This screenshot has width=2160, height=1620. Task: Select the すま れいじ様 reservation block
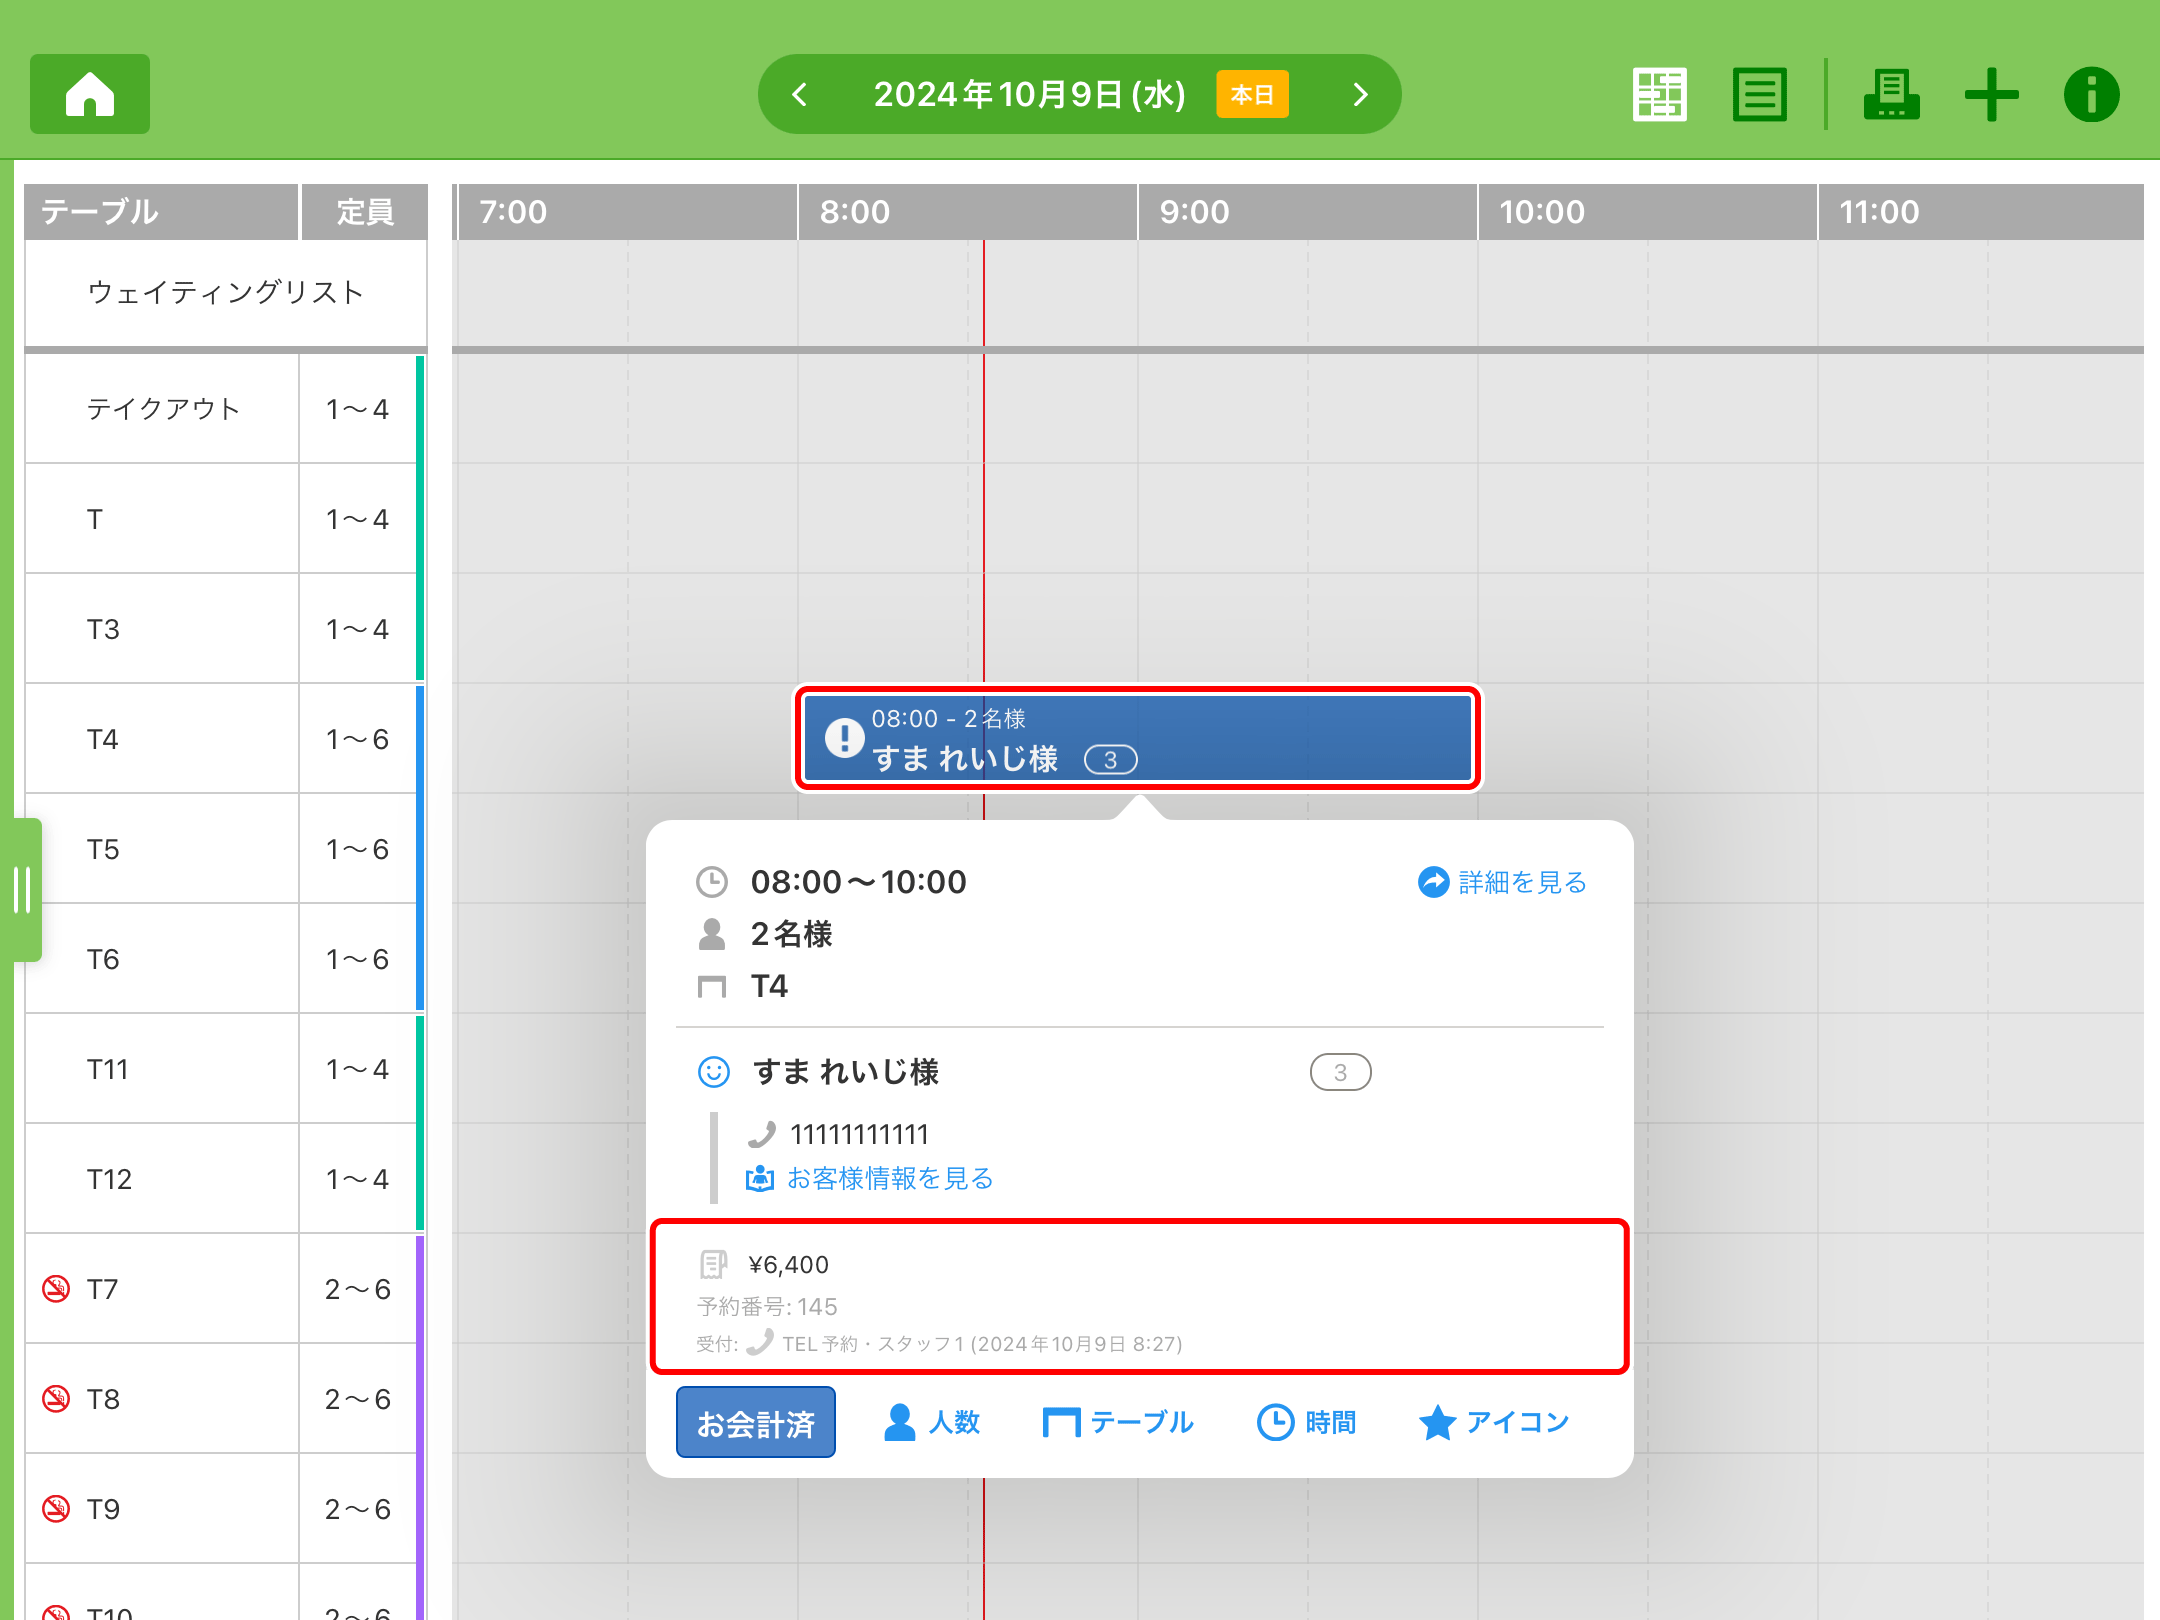pyautogui.click(x=1137, y=739)
